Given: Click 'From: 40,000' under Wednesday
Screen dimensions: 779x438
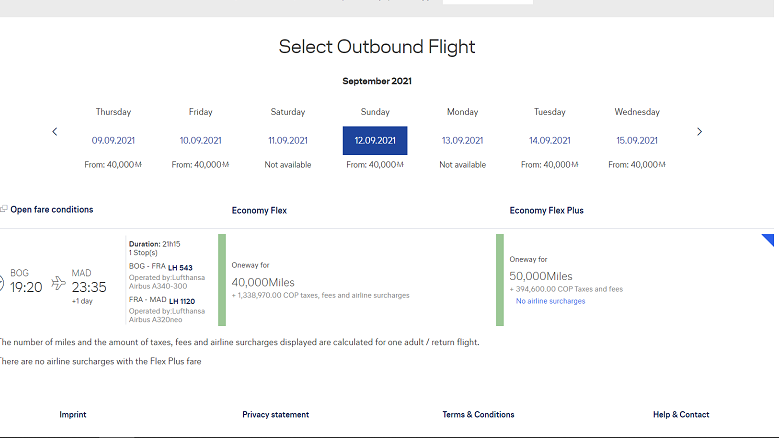Looking at the screenshot, I should click(637, 164).
